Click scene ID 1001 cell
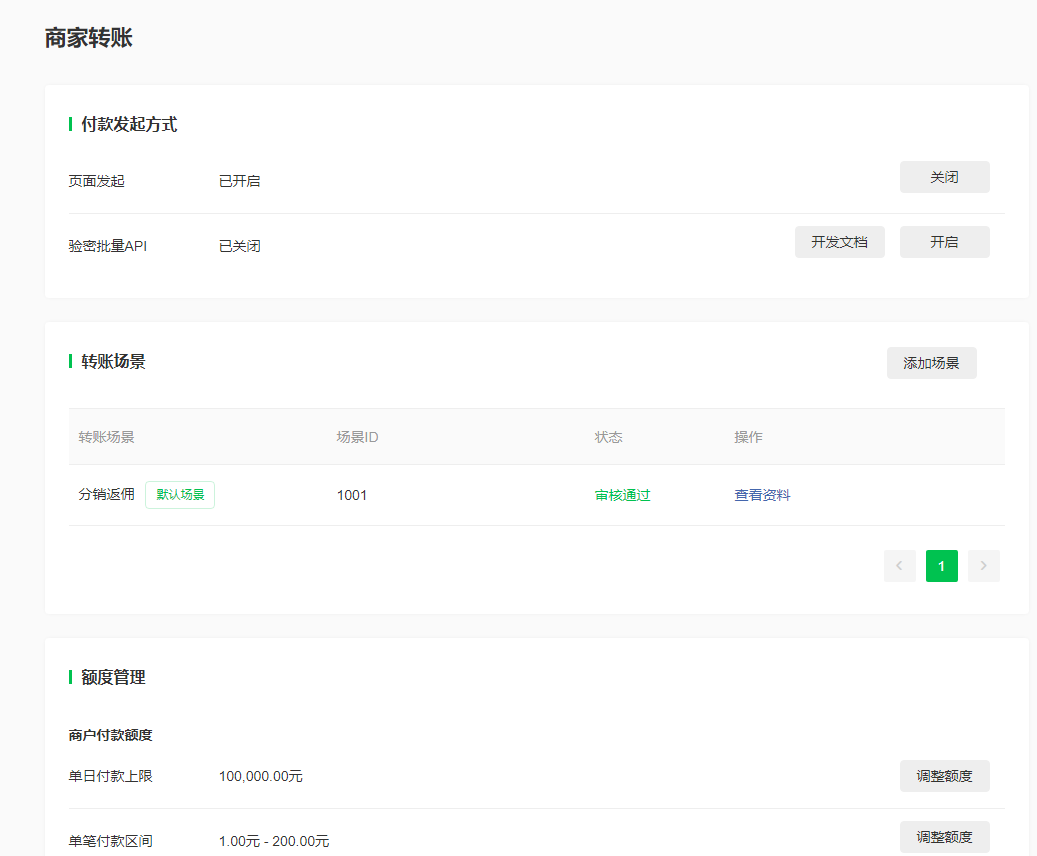The image size is (1037, 856). pyautogui.click(x=352, y=495)
